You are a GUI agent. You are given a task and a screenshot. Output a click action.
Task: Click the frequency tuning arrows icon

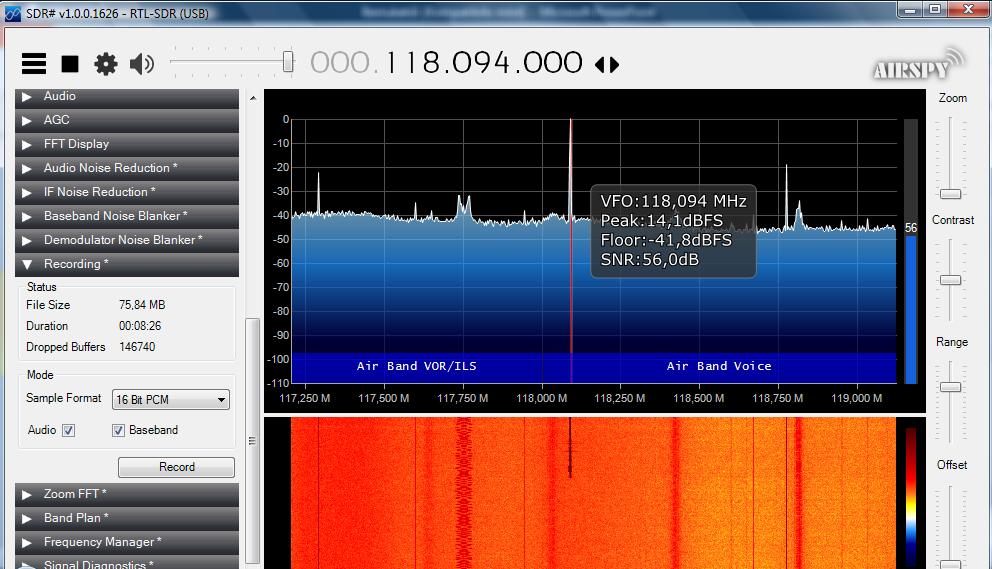[607, 65]
